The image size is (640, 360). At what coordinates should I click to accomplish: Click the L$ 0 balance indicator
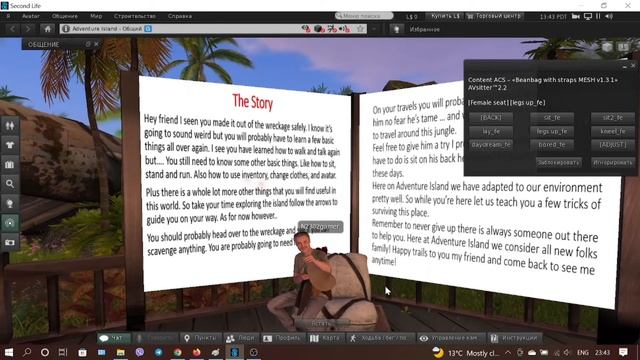tap(412, 16)
